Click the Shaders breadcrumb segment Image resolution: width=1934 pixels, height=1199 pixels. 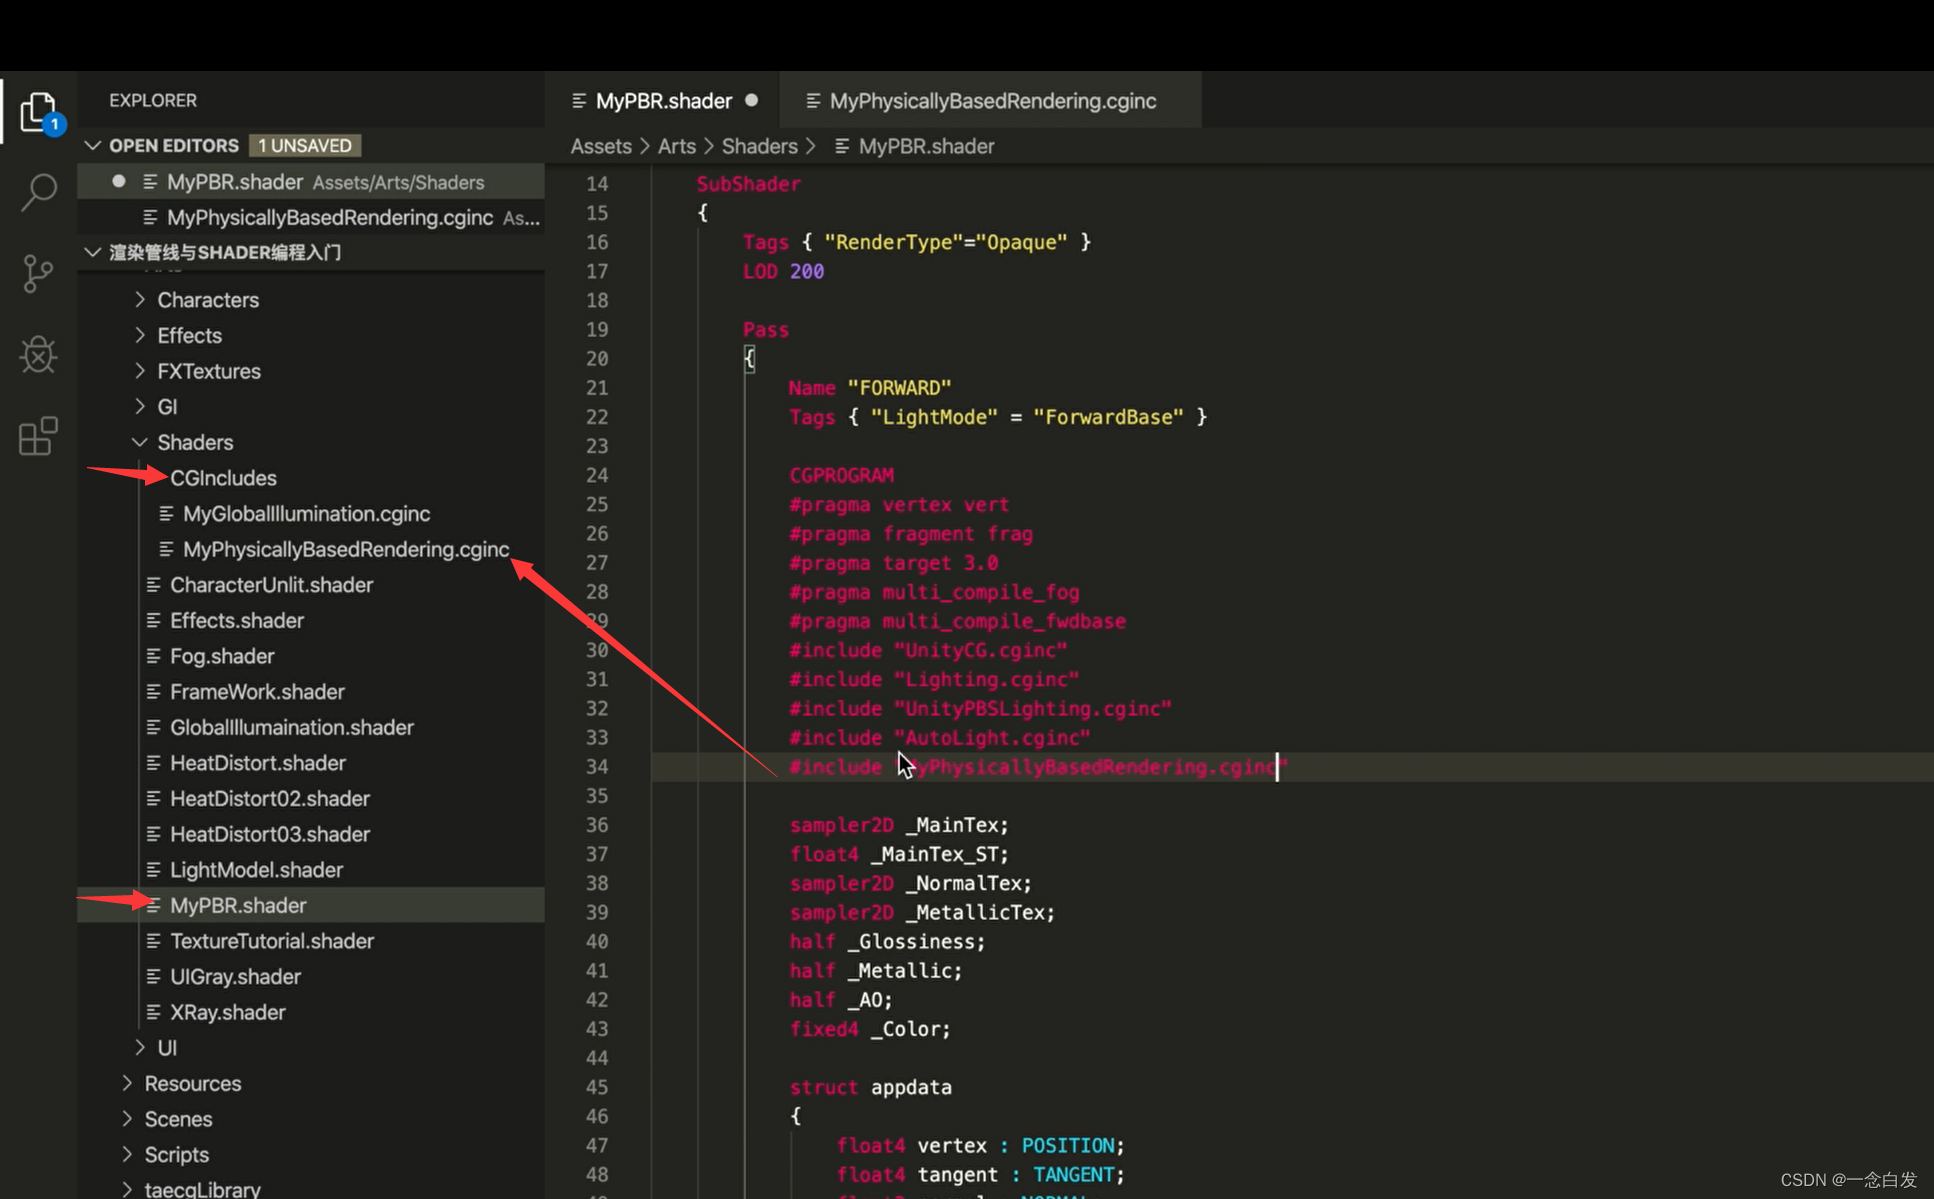coord(759,146)
